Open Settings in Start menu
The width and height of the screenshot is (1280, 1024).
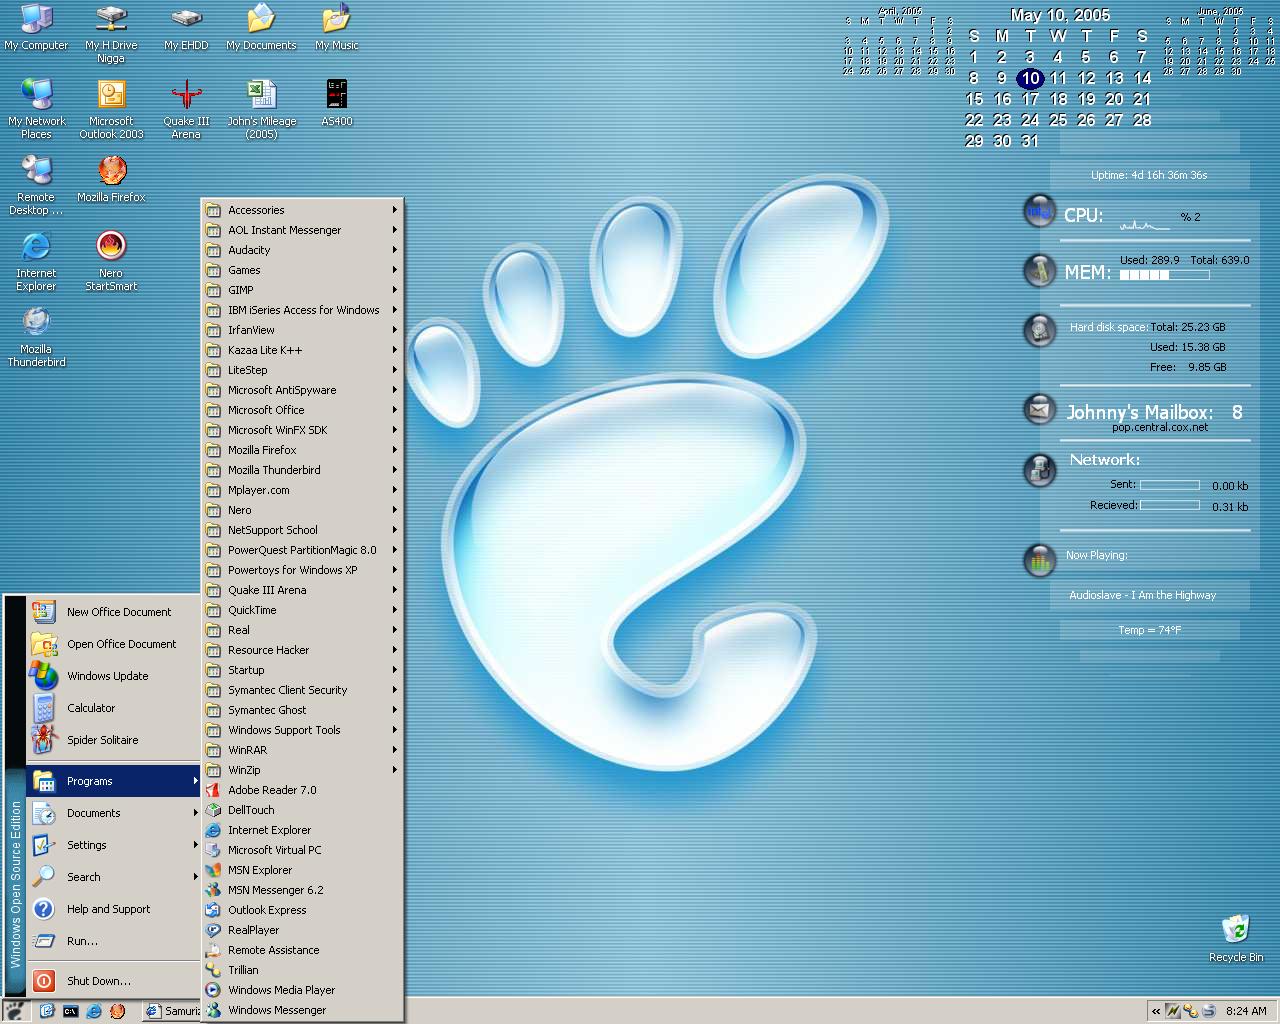pyautogui.click(x=114, y=845)
